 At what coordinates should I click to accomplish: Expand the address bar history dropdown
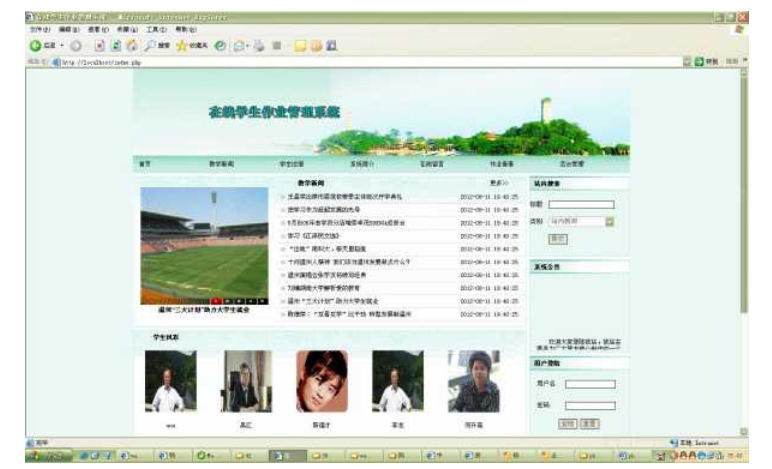click(687, 62)
